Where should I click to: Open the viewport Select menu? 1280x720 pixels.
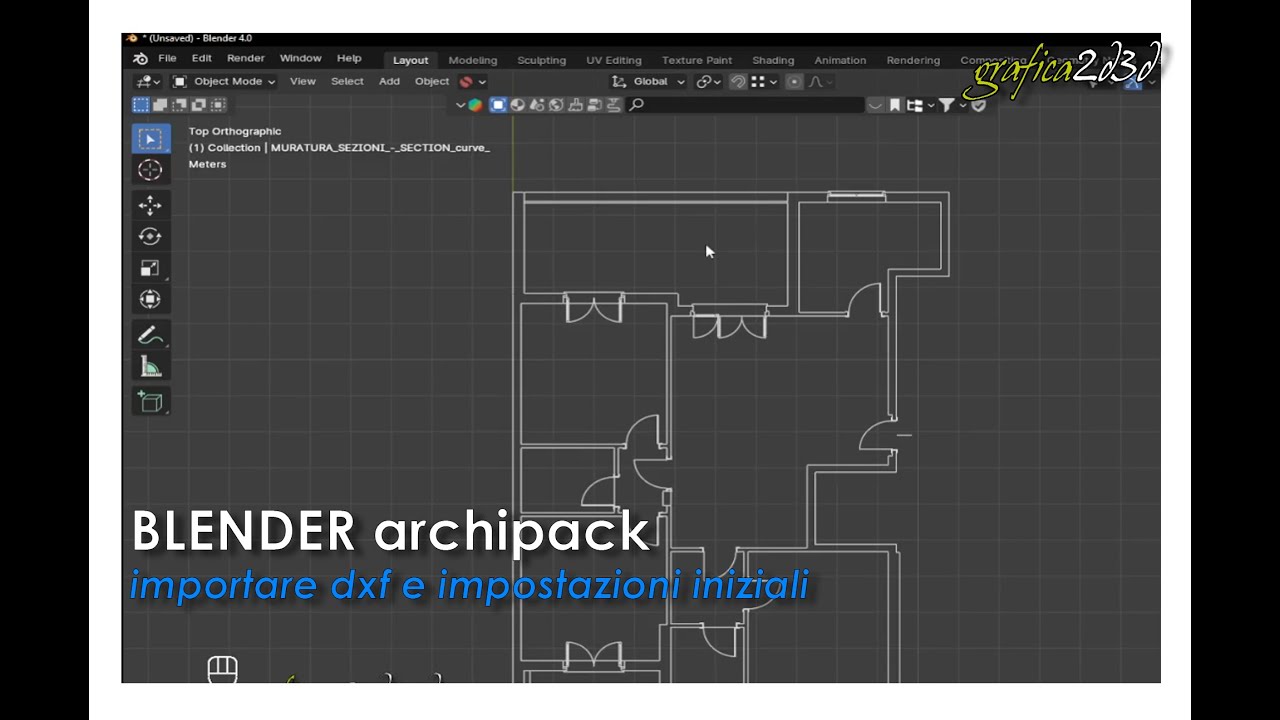[x=347, y=82]
